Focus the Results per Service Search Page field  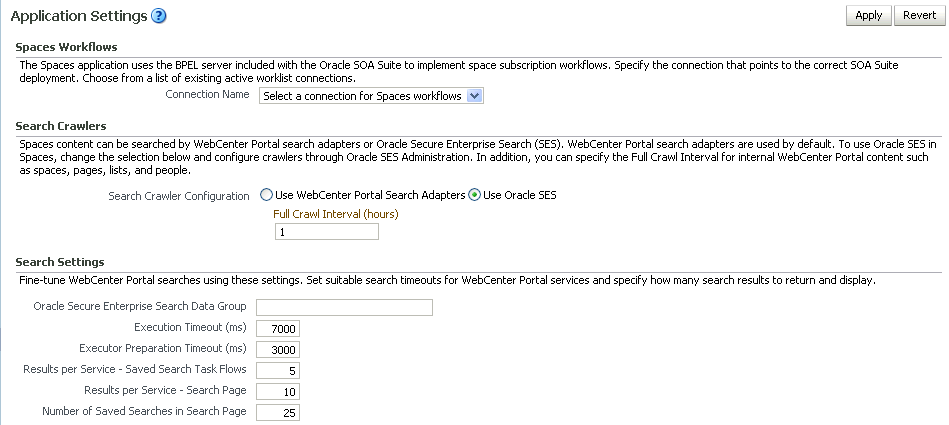[278, 391]
